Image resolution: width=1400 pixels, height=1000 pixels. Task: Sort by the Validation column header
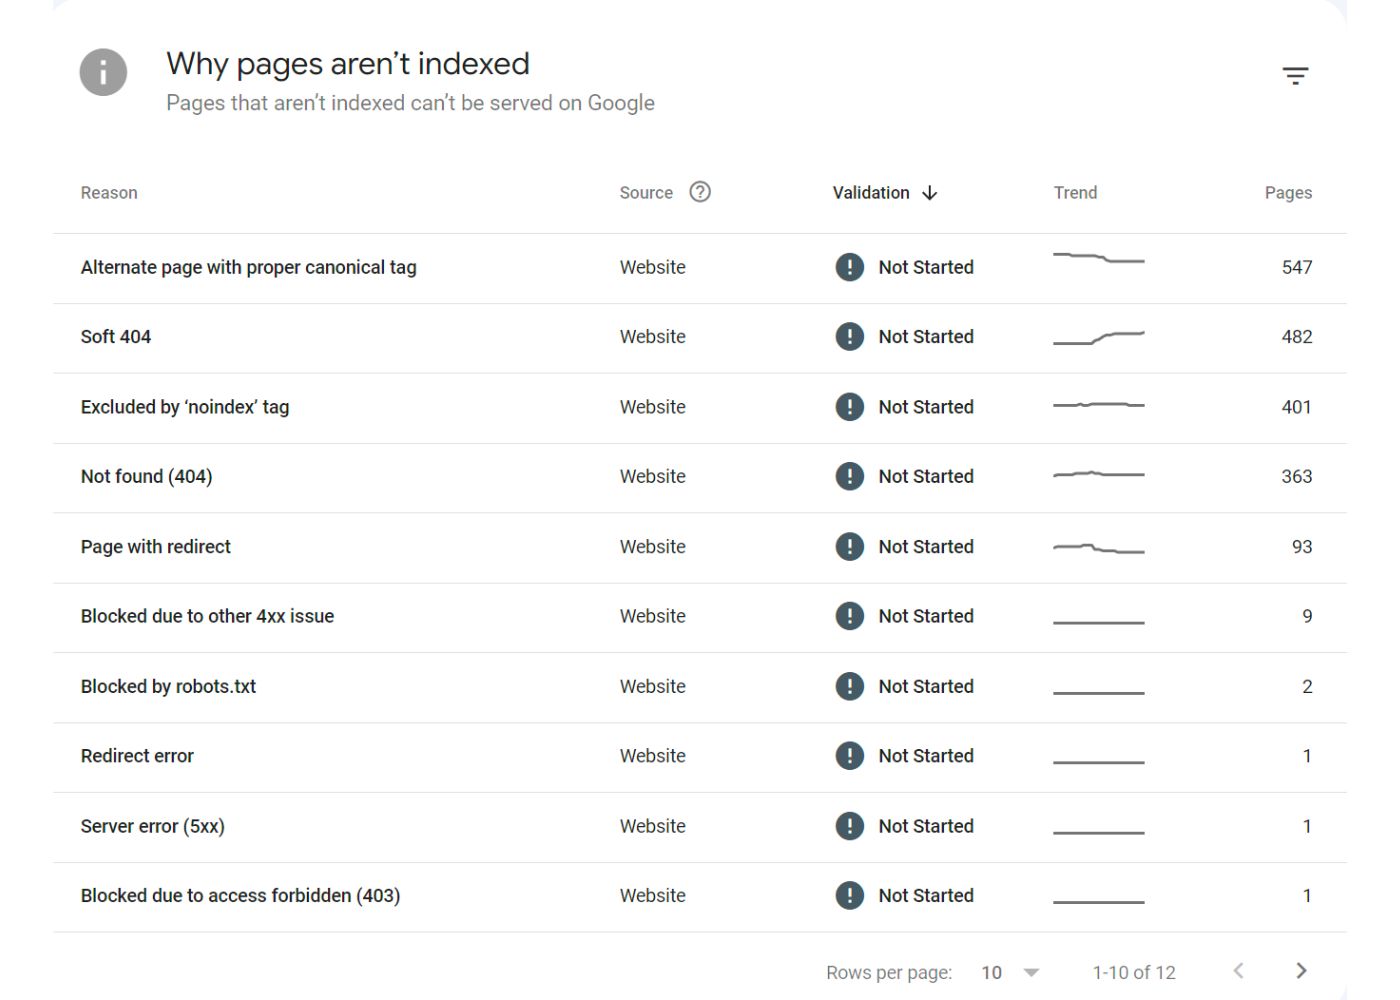(x=871, y=193)
